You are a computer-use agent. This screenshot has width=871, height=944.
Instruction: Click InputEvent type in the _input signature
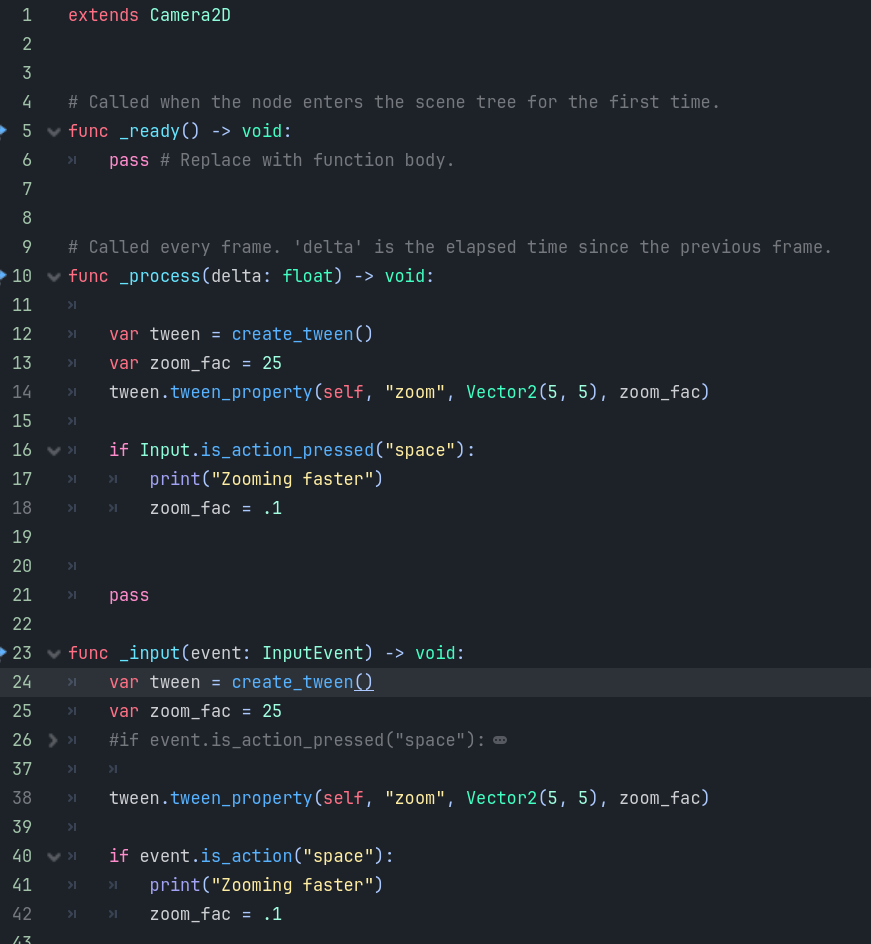click(x=313, y=653)
